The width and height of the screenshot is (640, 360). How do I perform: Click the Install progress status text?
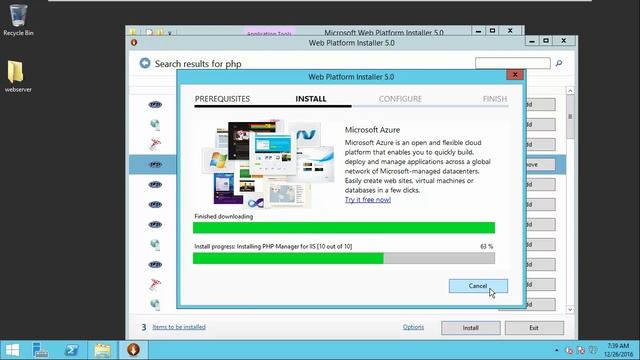tap(273, 247)
